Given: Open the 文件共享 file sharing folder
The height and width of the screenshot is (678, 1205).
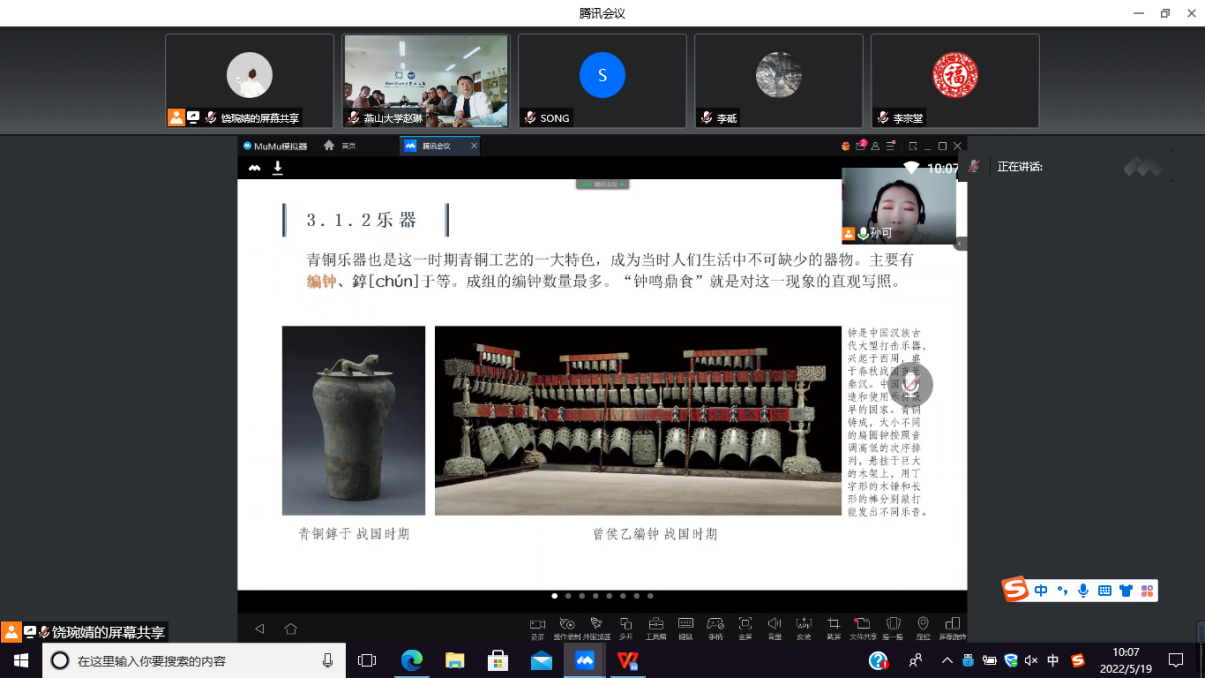Looking at the screenshot, I should click(x=862, y=627).
